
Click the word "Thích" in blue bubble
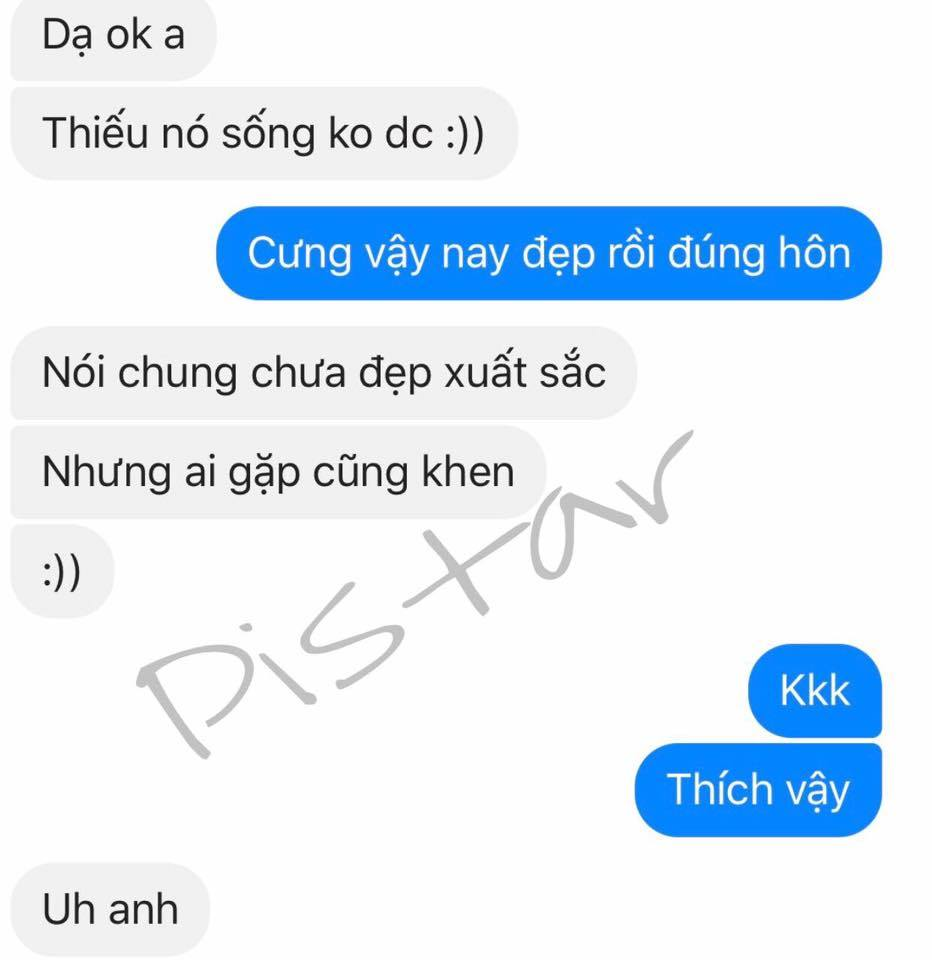[x=720, y=789]
